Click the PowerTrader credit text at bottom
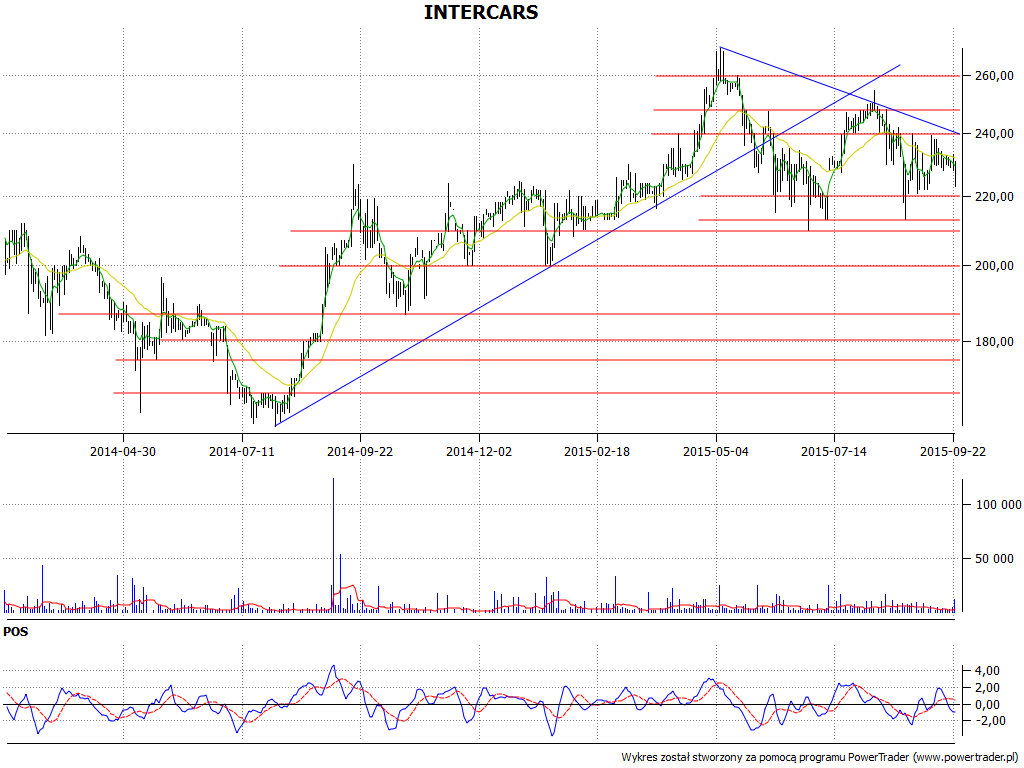Screen dimensions: 1024x768 coord(821,757)
